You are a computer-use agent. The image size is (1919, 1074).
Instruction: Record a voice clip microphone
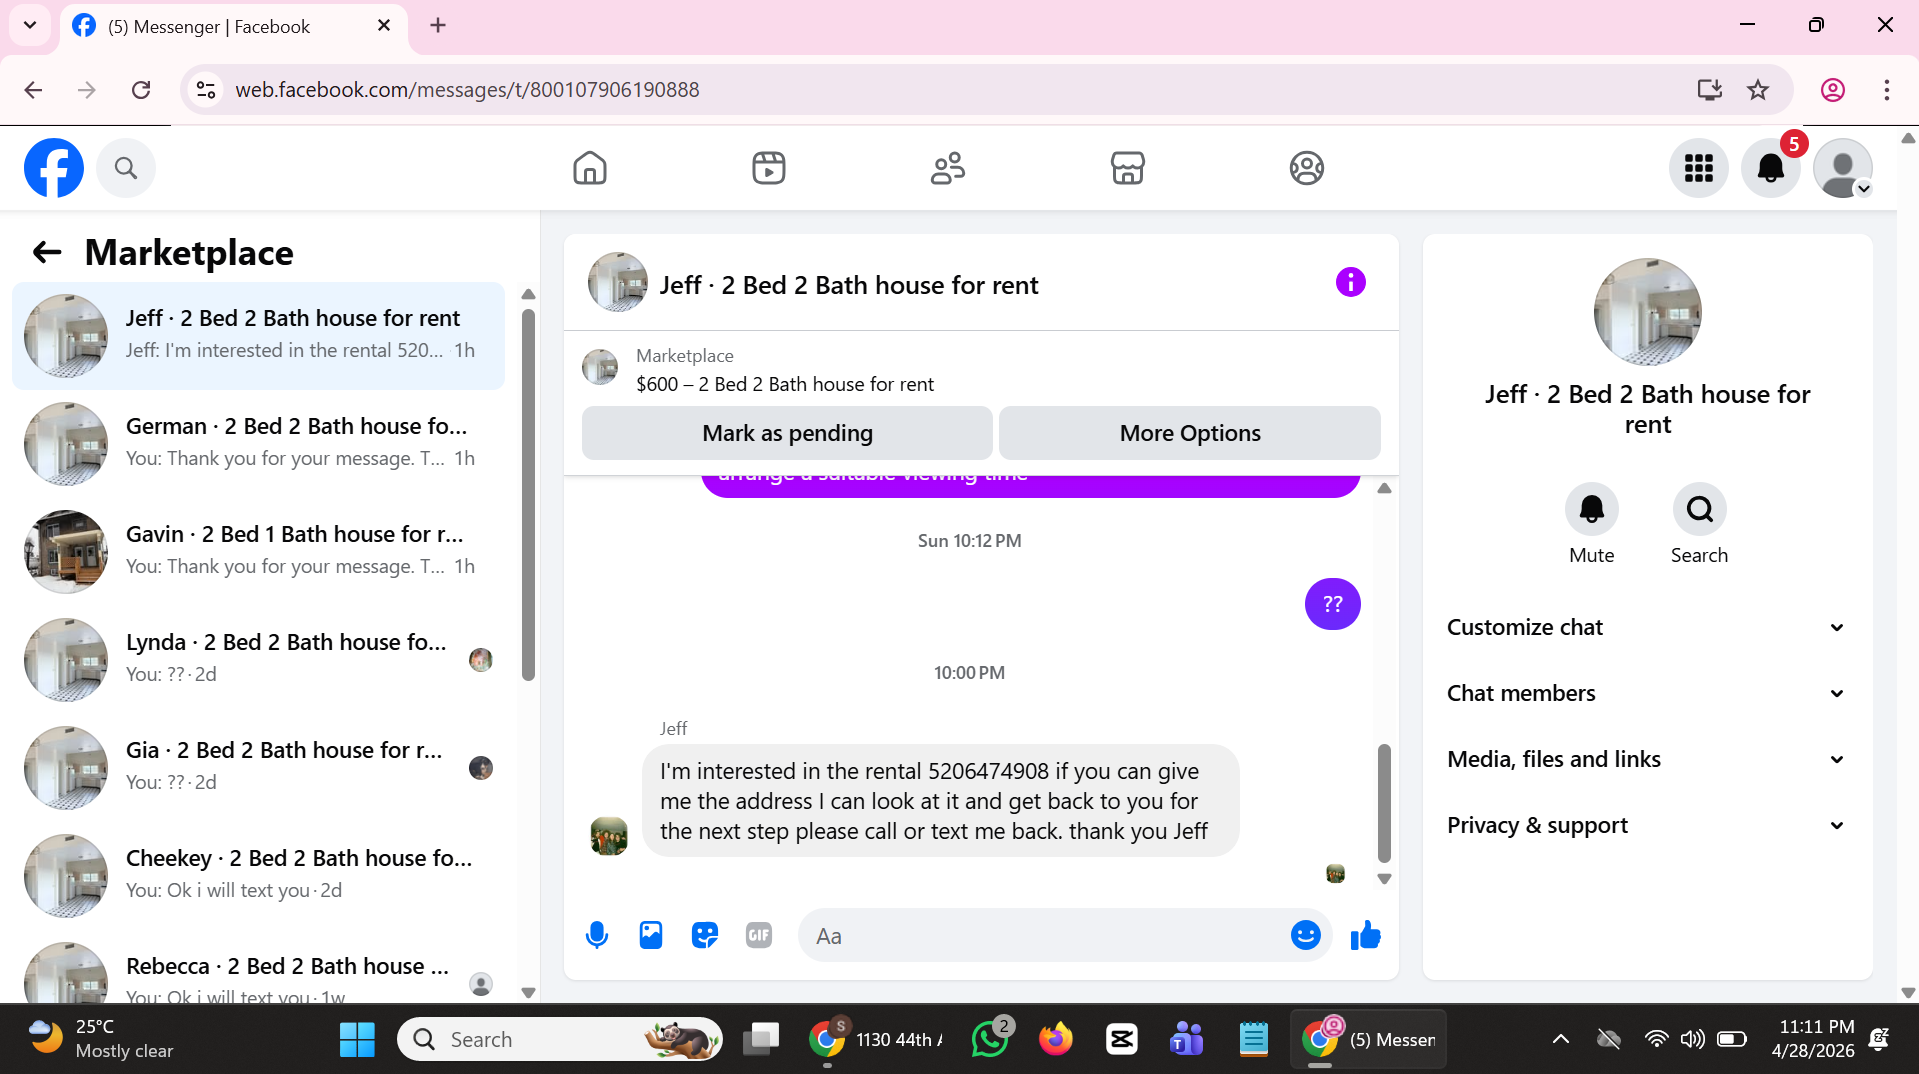[x=597, y=936]
